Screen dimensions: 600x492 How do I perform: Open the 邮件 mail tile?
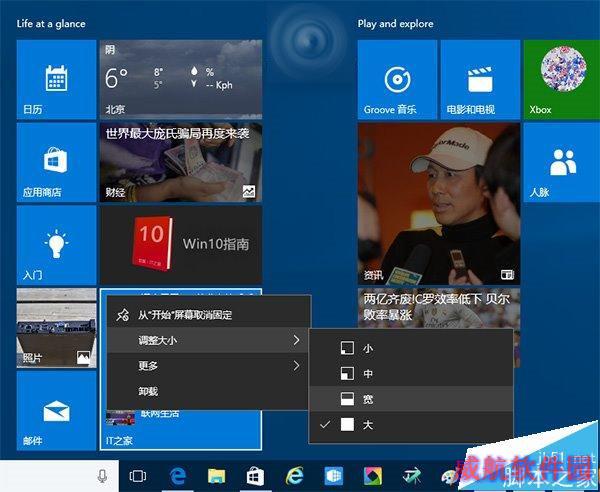(x=56, y=411)
